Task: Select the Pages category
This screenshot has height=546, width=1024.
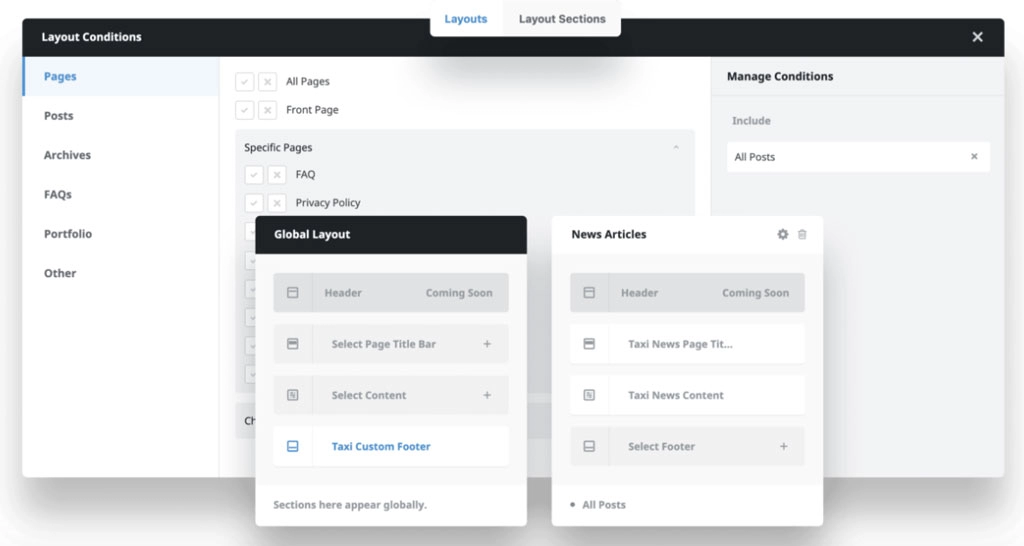Action: click(x=121, y=76)
